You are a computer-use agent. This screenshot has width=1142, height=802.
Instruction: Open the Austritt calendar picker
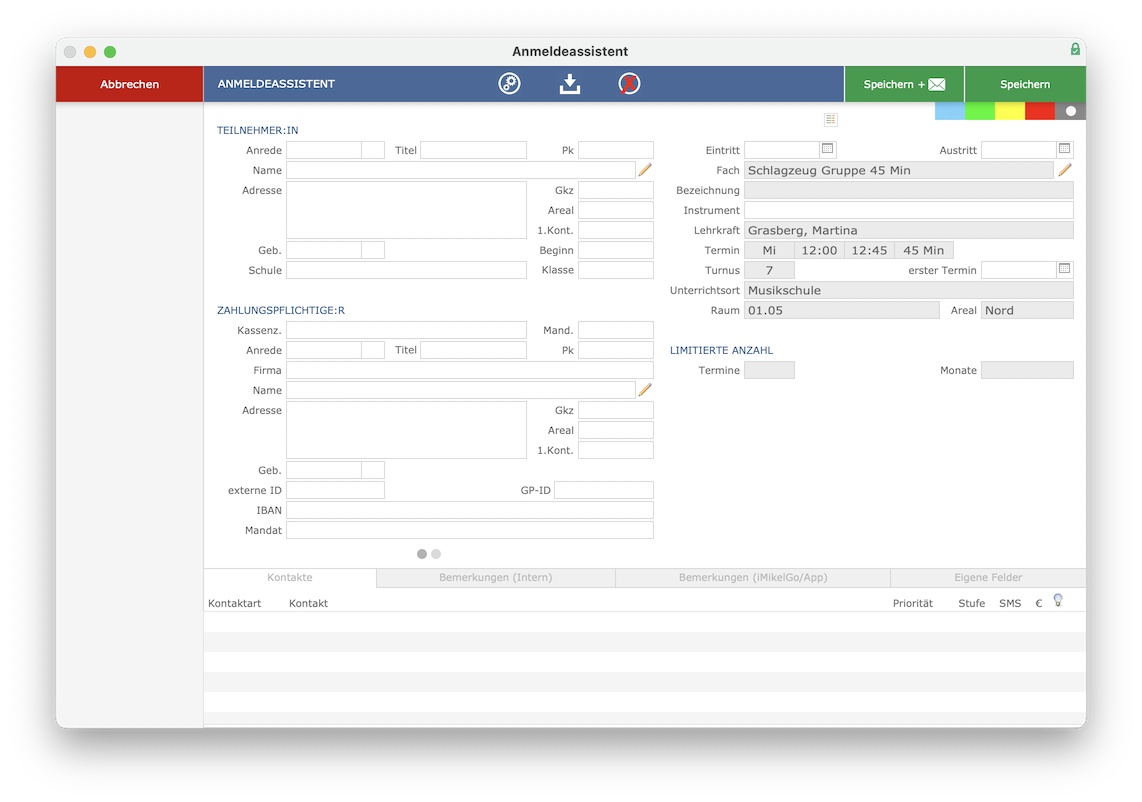pos(1064,149)
